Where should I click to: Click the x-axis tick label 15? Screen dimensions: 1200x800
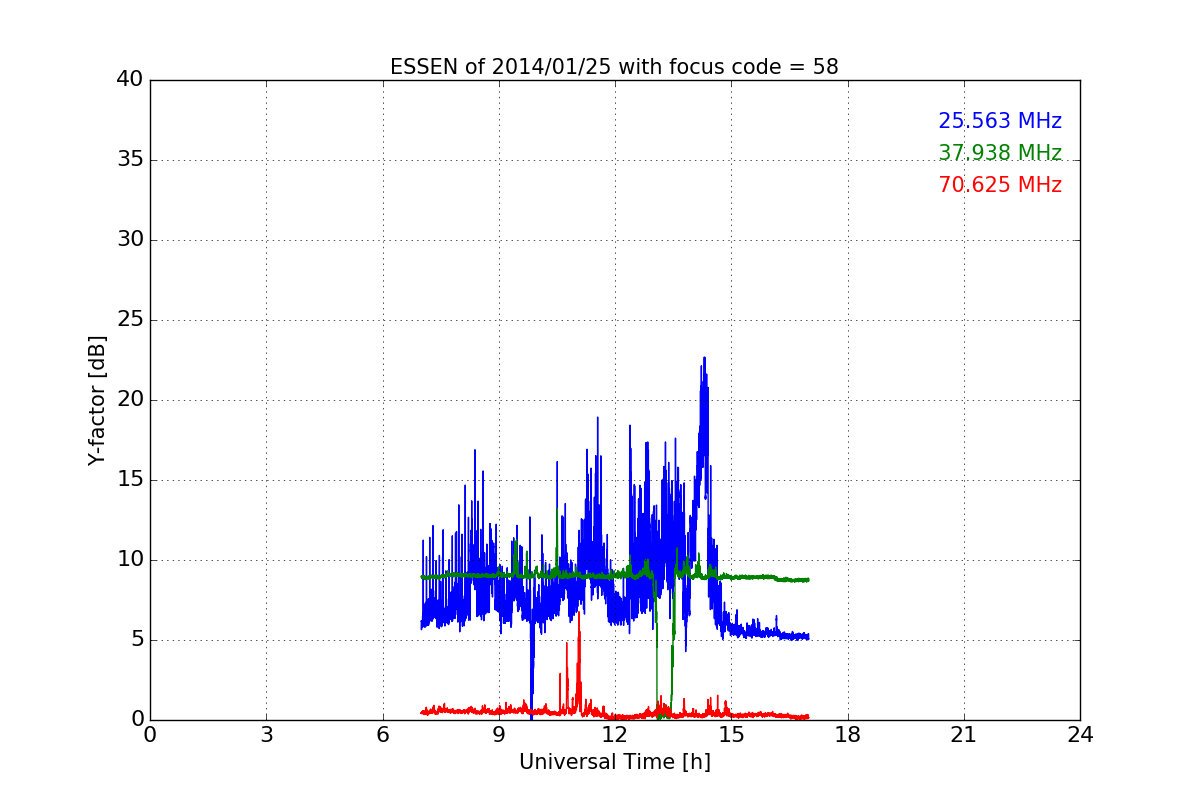(731, 734)
